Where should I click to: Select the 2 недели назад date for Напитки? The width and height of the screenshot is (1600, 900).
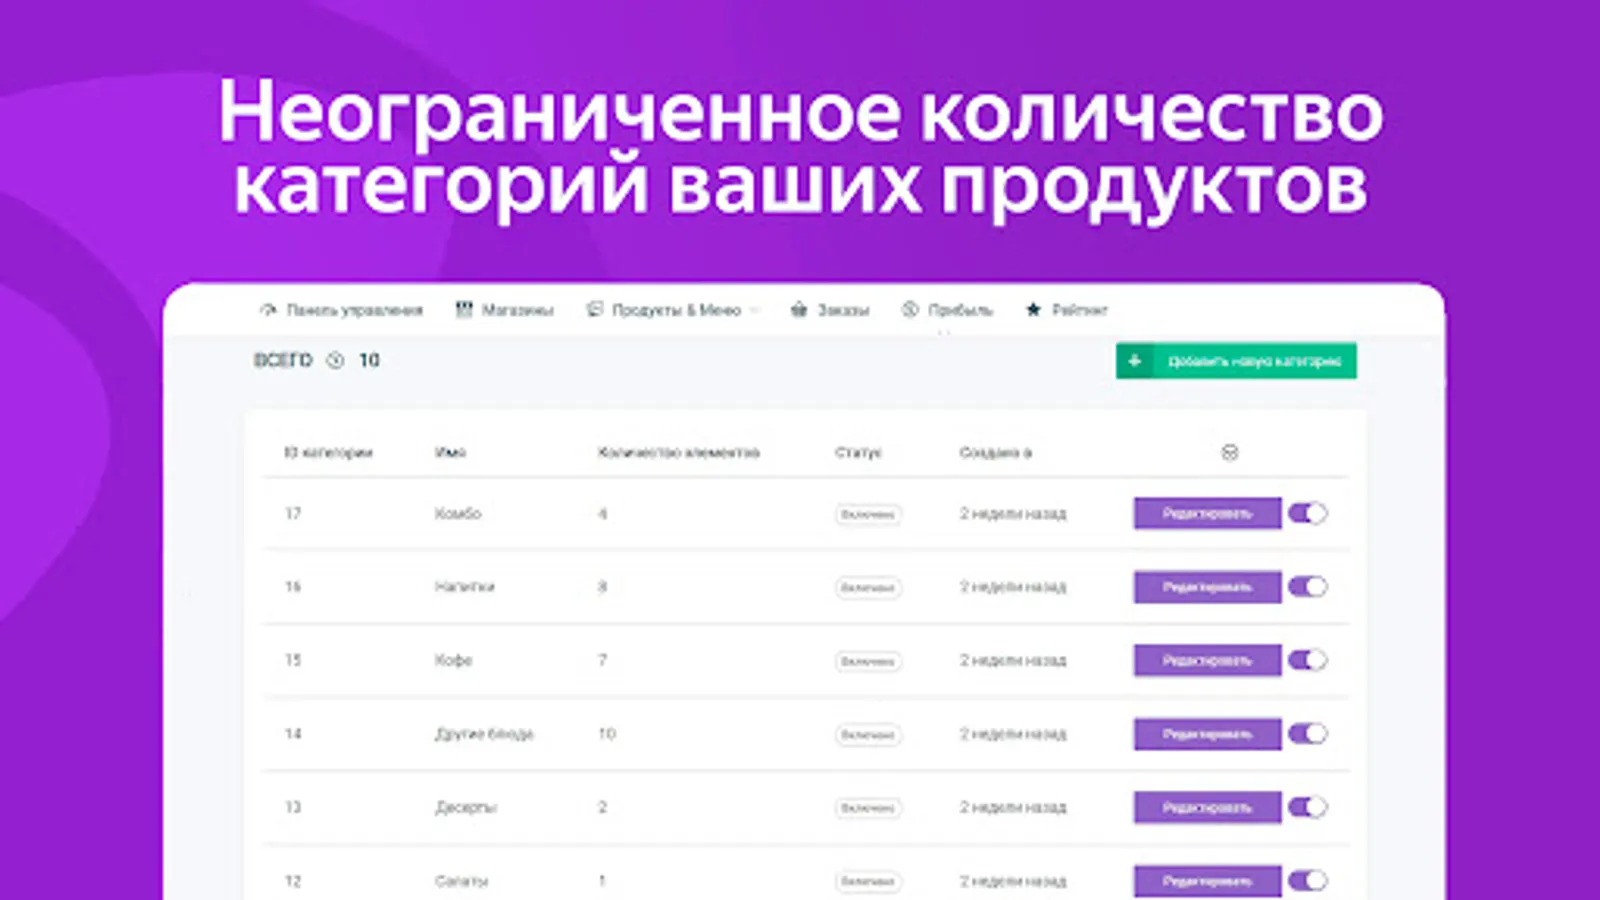(1013, 587)
